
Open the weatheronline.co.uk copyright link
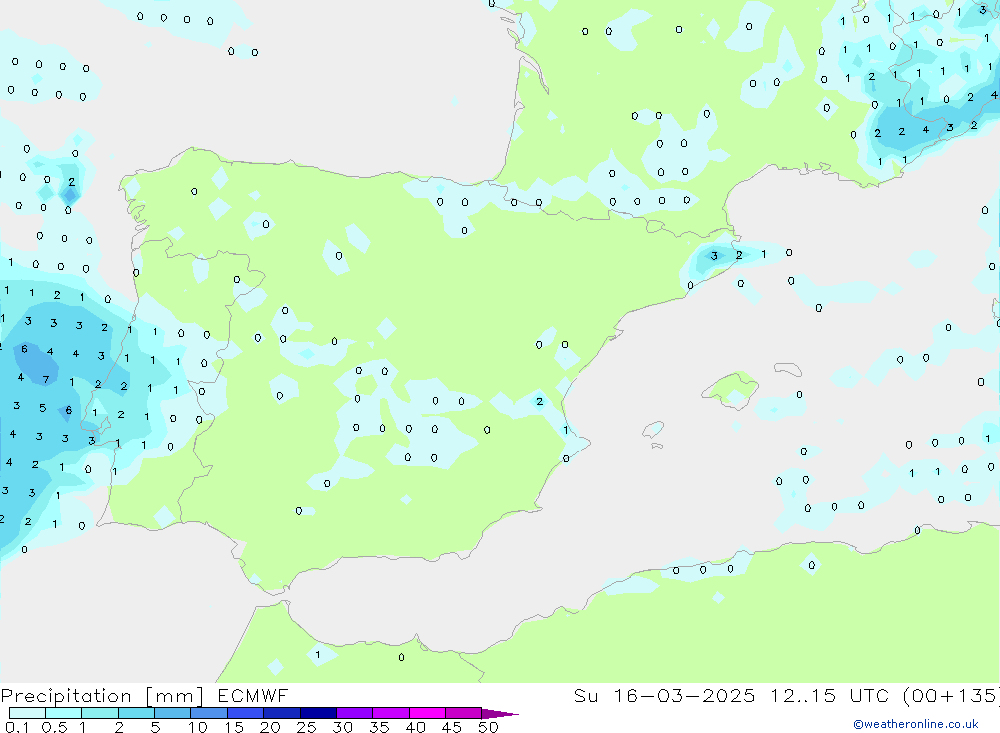(x=915, y=724)
